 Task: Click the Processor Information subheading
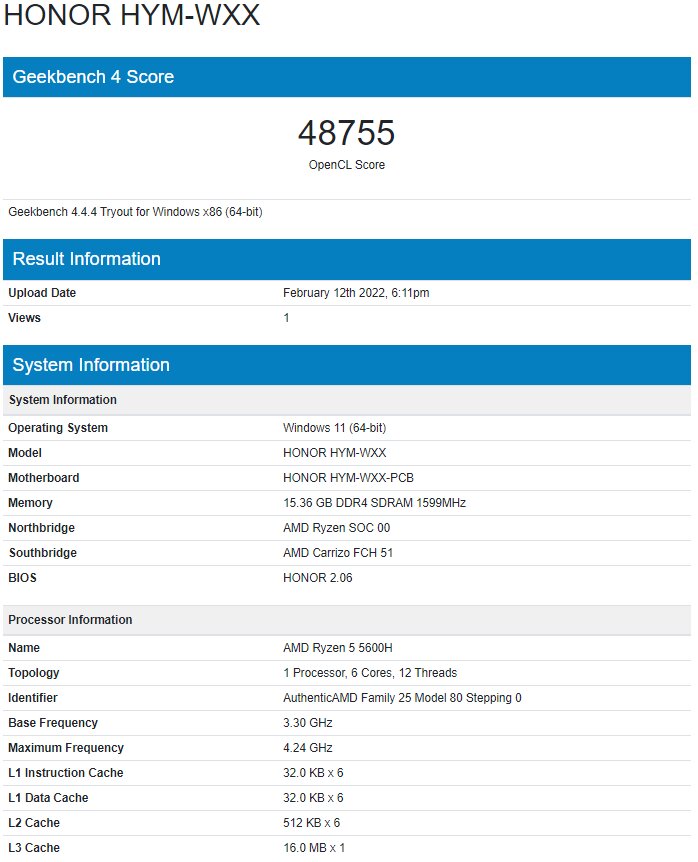coord(347,620)
